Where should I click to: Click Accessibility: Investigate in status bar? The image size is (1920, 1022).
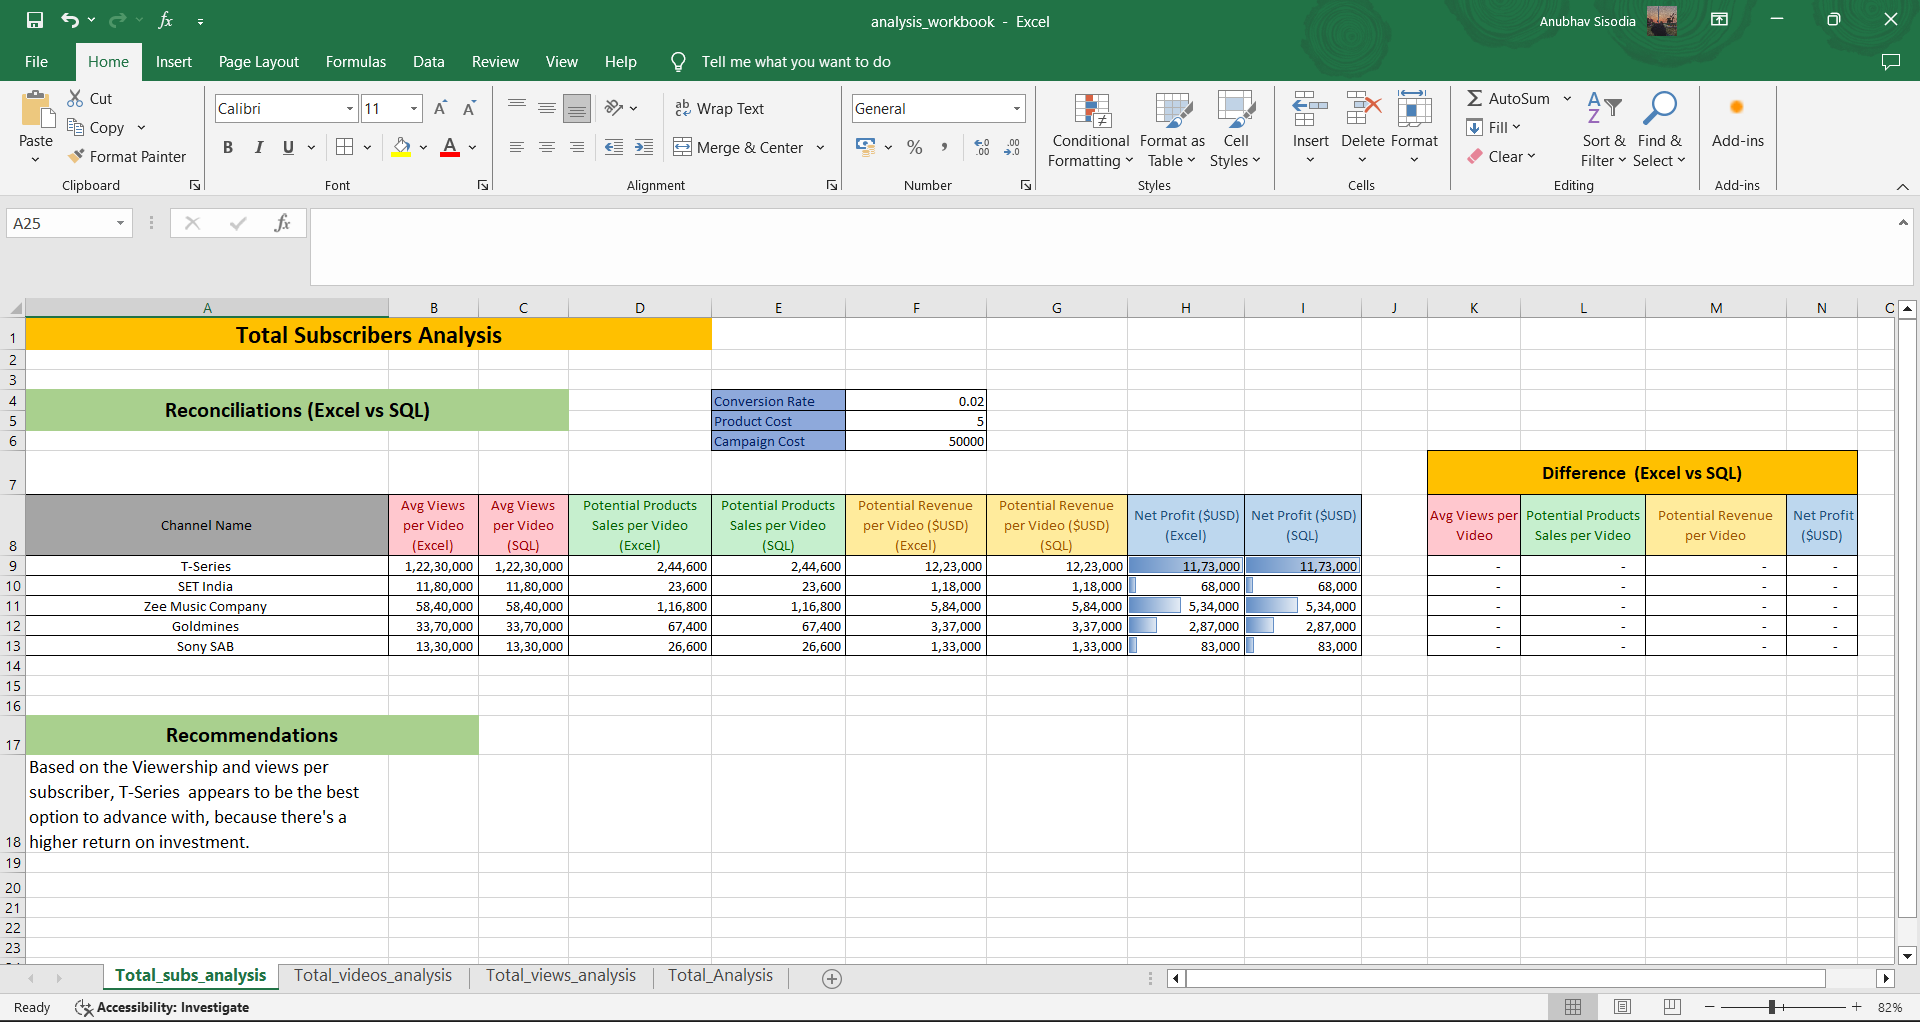click(163, 1007)
